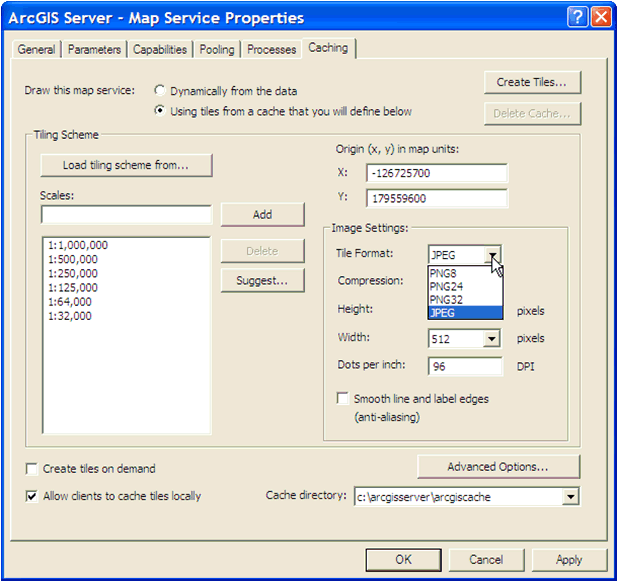Choose Using tiles from a cache option
Image resolution: width=617 pixels, height=581 pixels.
(159, 111)
